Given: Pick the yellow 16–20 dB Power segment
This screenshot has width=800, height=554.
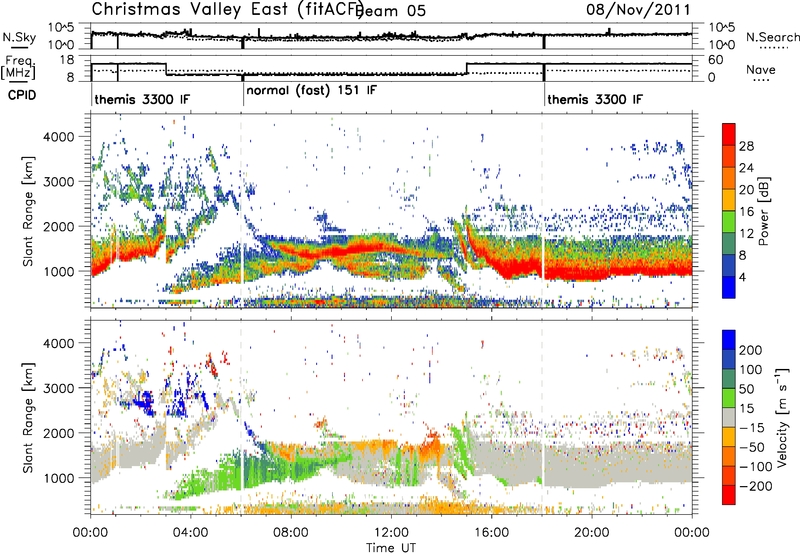Looking at the screenshot, I should click(x=729, y=200).
